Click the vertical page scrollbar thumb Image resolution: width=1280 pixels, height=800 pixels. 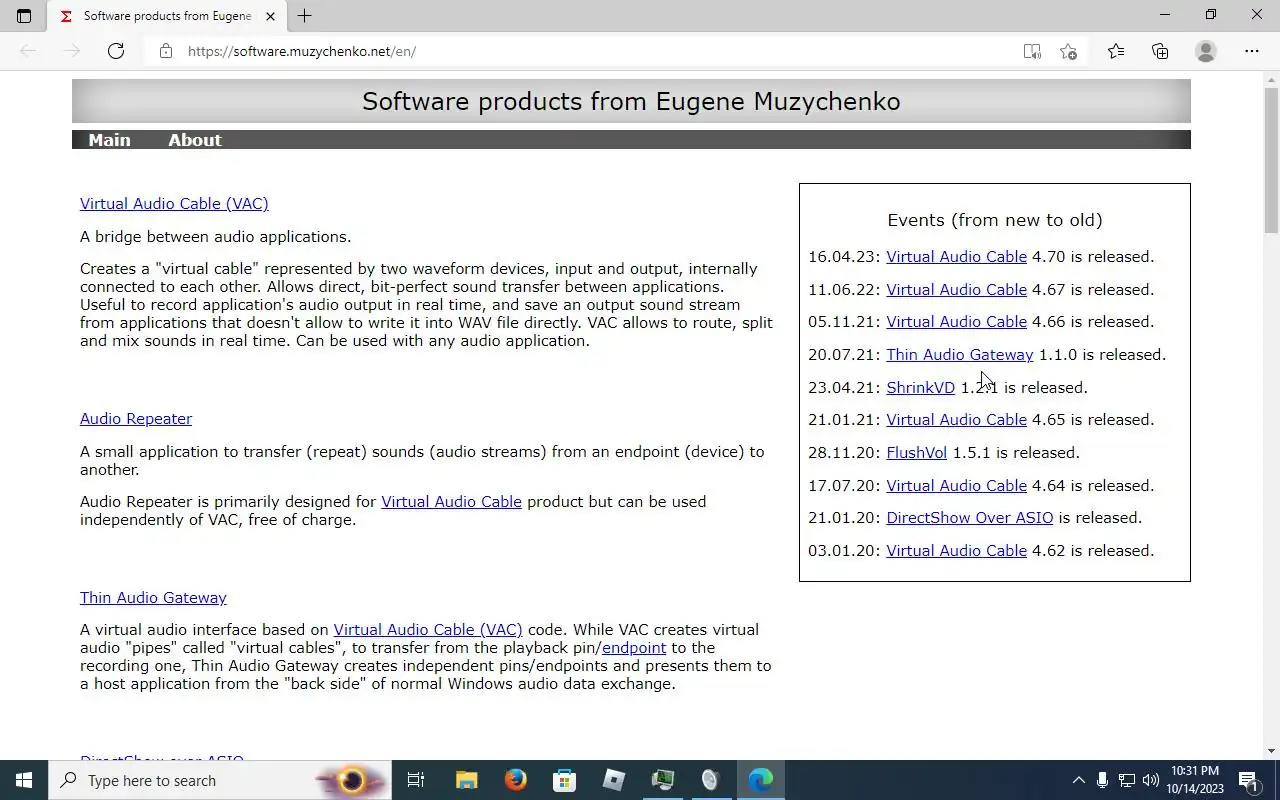pos(1272,160)
